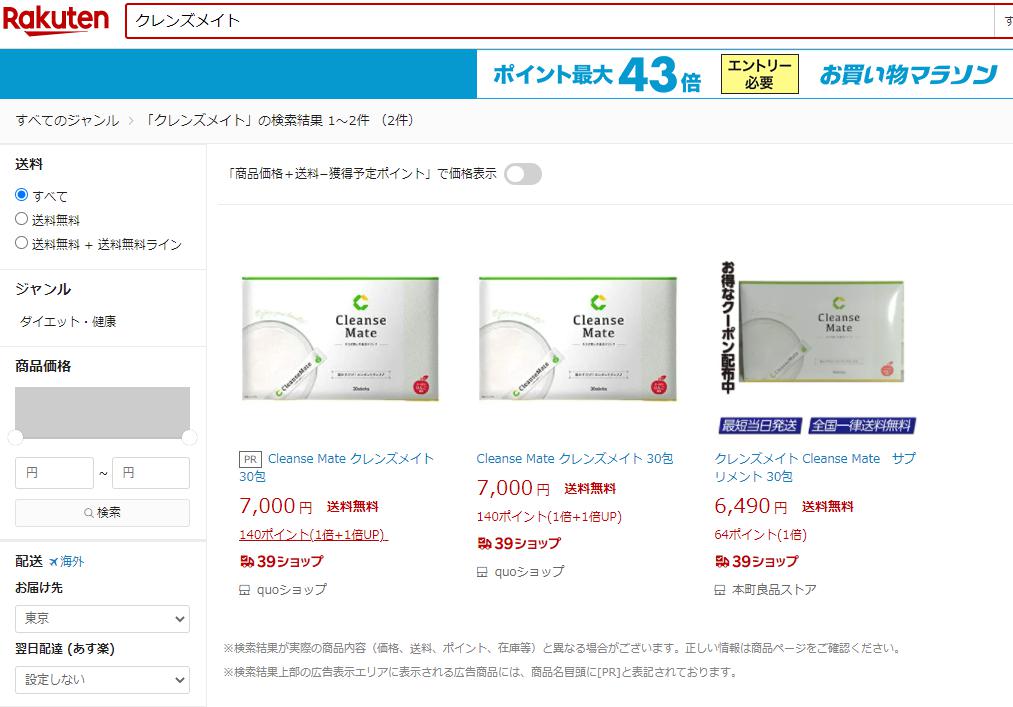
Task: Click the price range histogram bar
Action: [102, 412]
